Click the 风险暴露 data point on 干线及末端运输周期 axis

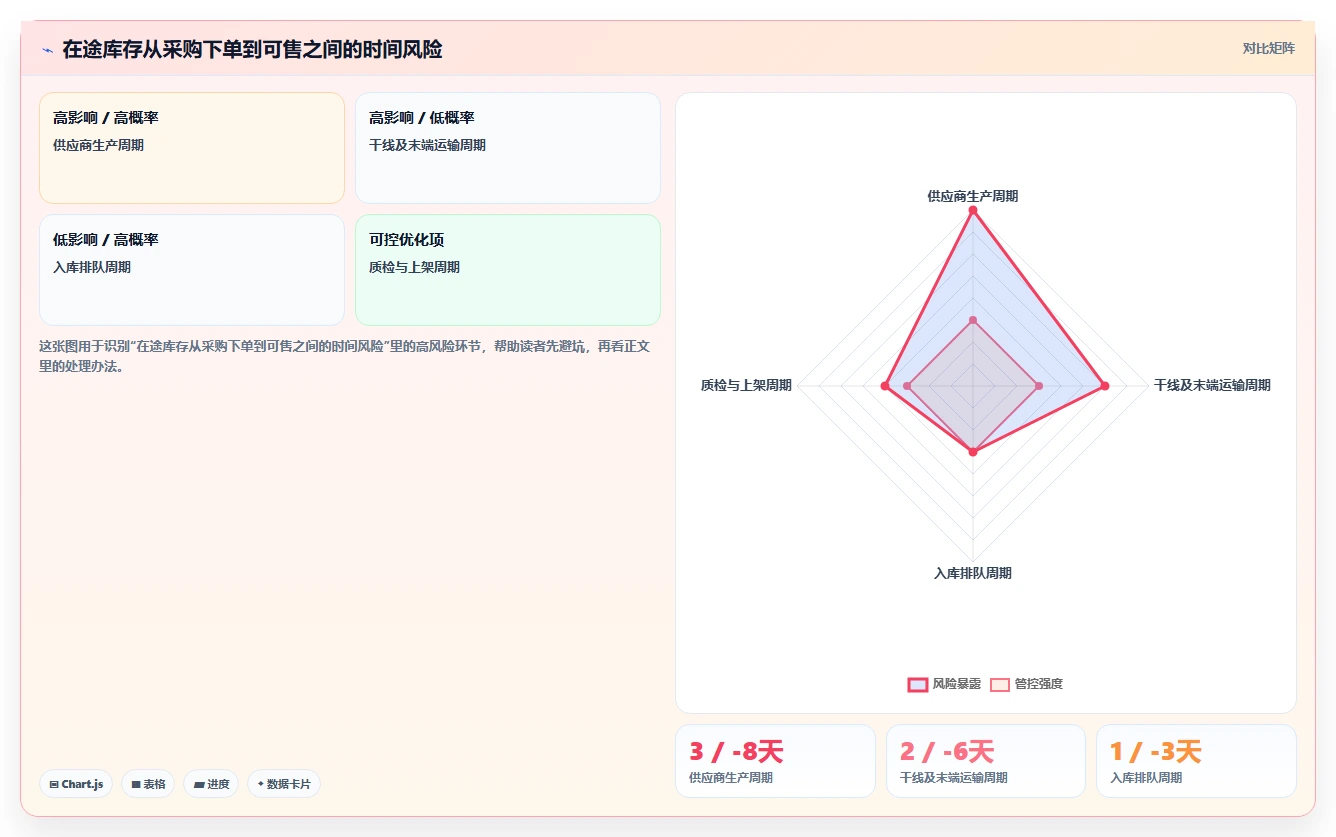[x=1105, y=386]
